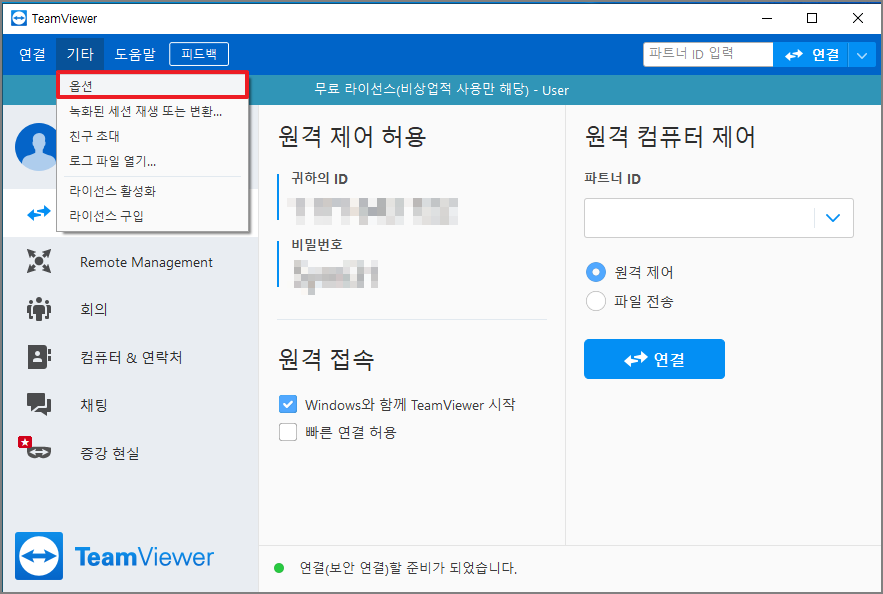
Task: Close the 기타 menu via its header
Action: [x=80, y=54]
